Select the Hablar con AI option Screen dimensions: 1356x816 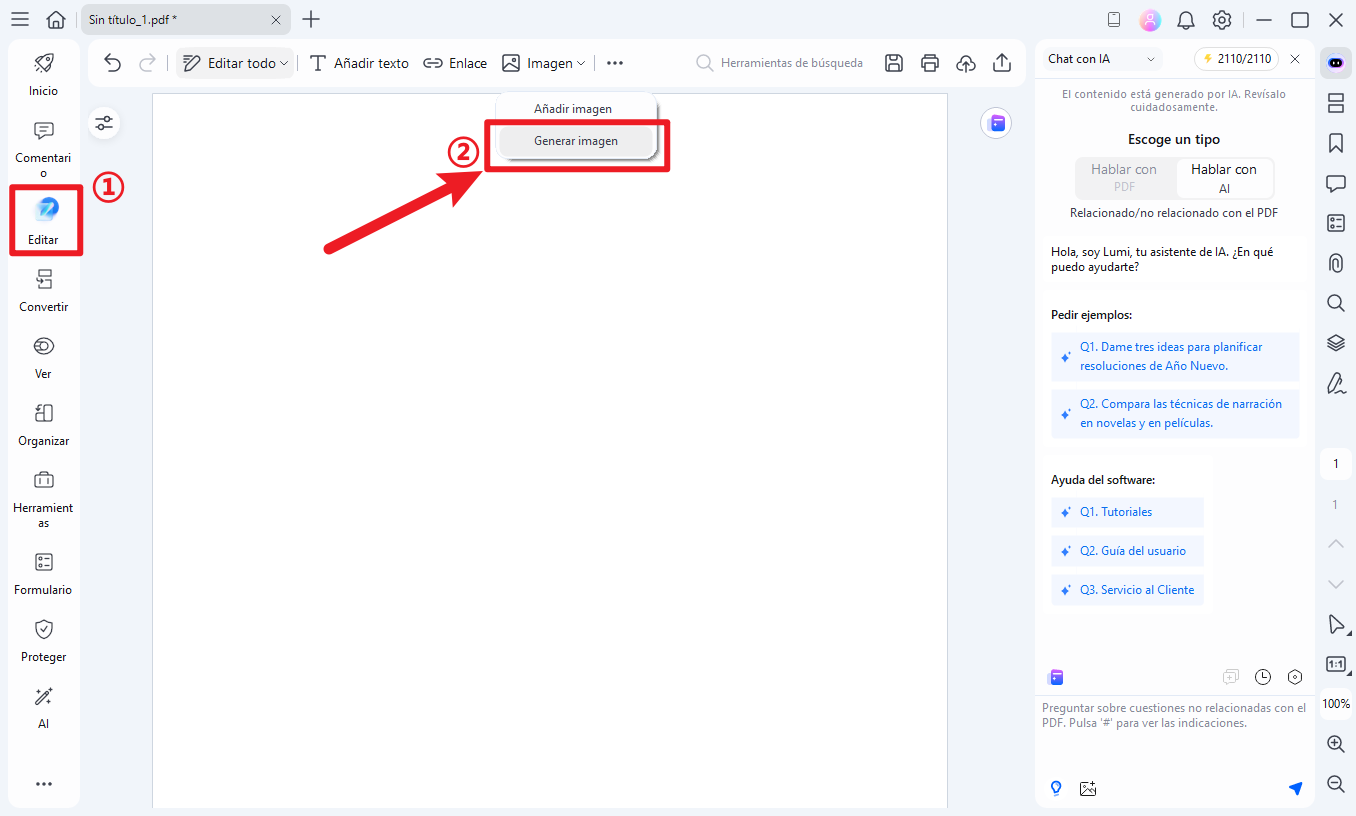[1224, 177]
